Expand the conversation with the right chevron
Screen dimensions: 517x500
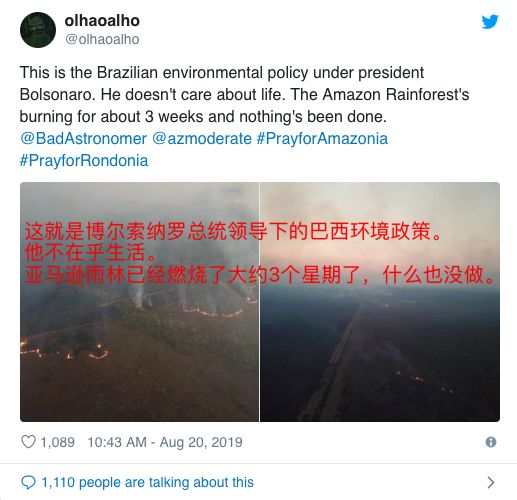click(x=491, y=482)
